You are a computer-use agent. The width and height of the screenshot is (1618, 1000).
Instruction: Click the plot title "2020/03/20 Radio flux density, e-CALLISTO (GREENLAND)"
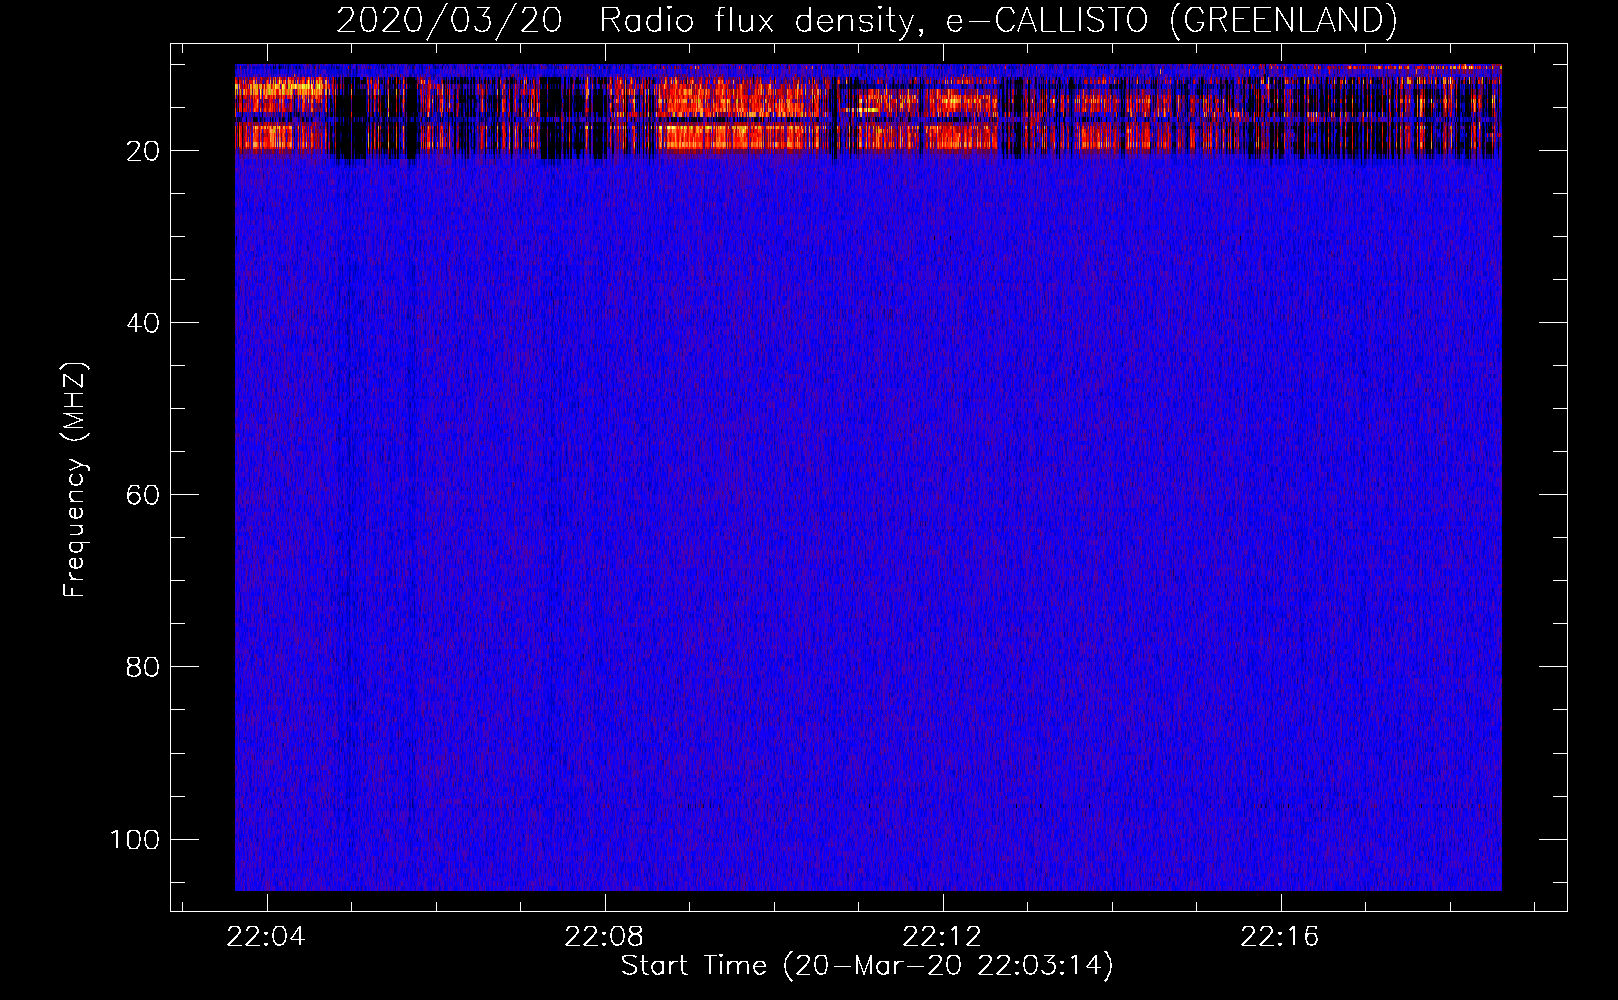coord(866,20)
